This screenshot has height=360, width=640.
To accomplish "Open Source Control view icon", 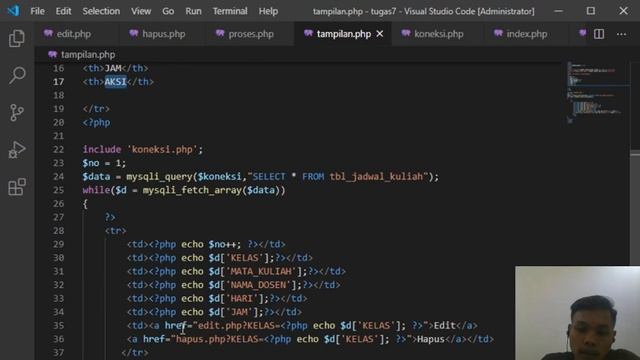I will click(x=17, y=112).
